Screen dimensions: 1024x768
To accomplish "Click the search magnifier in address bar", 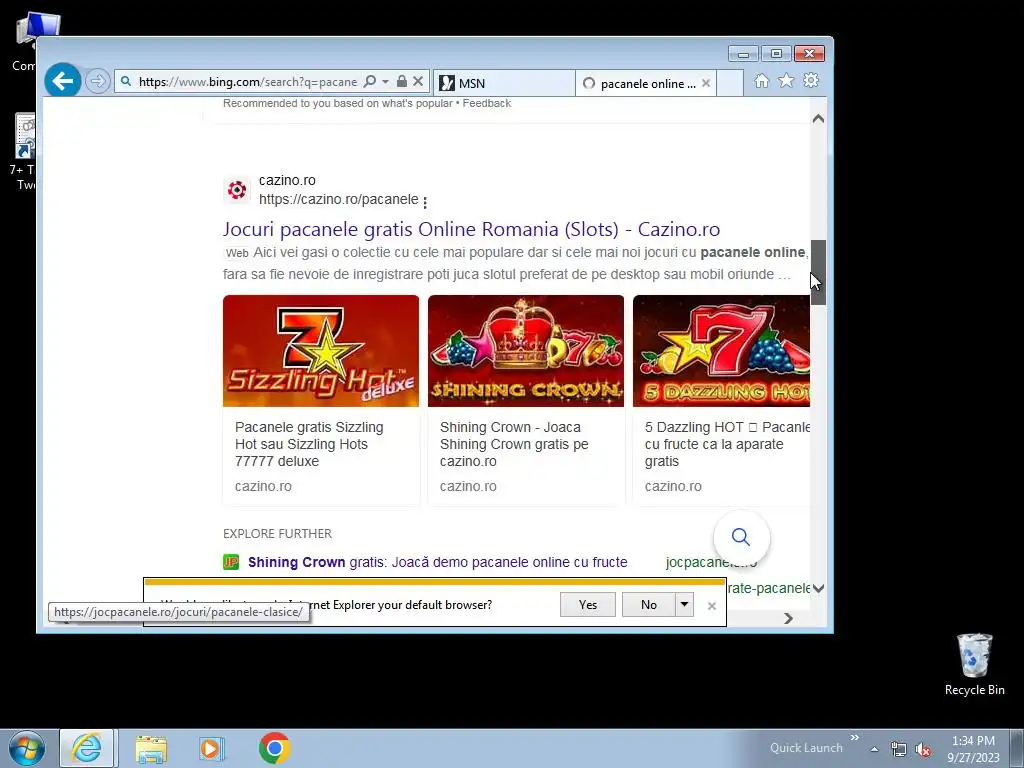I will (x=370, y=82).
